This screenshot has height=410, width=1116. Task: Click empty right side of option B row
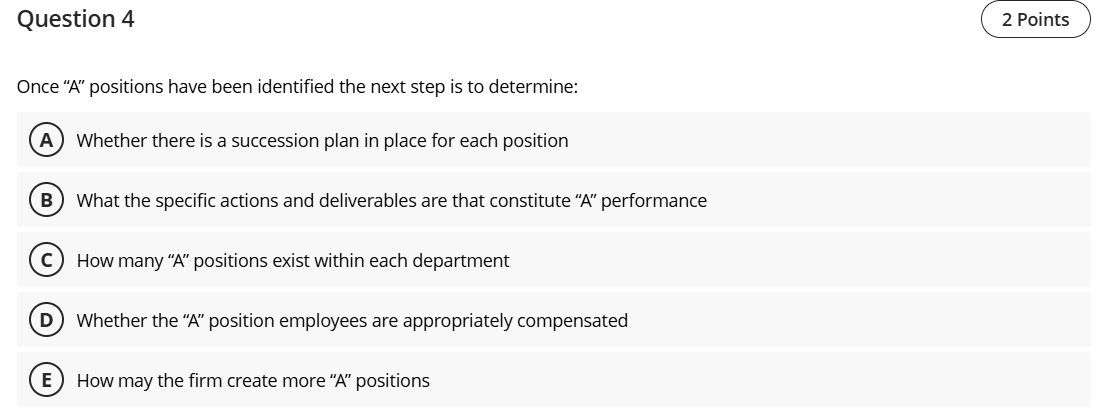[900, 200]
